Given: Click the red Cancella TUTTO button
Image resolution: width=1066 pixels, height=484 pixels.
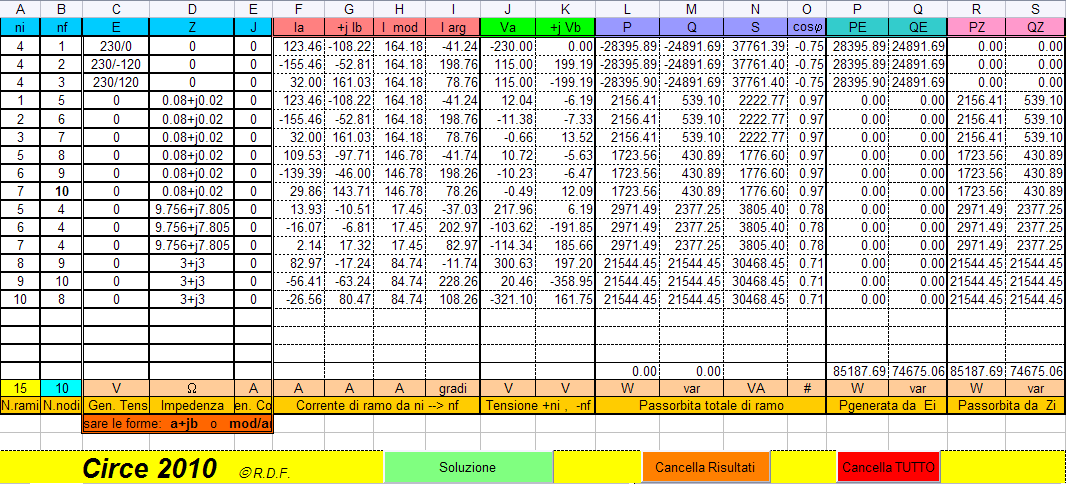Looking at the screenshot, I should 889,467.
